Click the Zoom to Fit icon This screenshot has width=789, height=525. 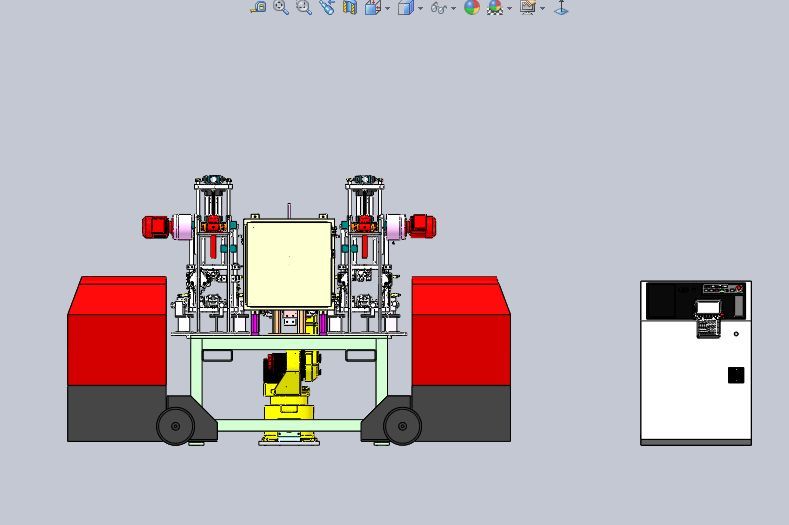click(258, 7)
